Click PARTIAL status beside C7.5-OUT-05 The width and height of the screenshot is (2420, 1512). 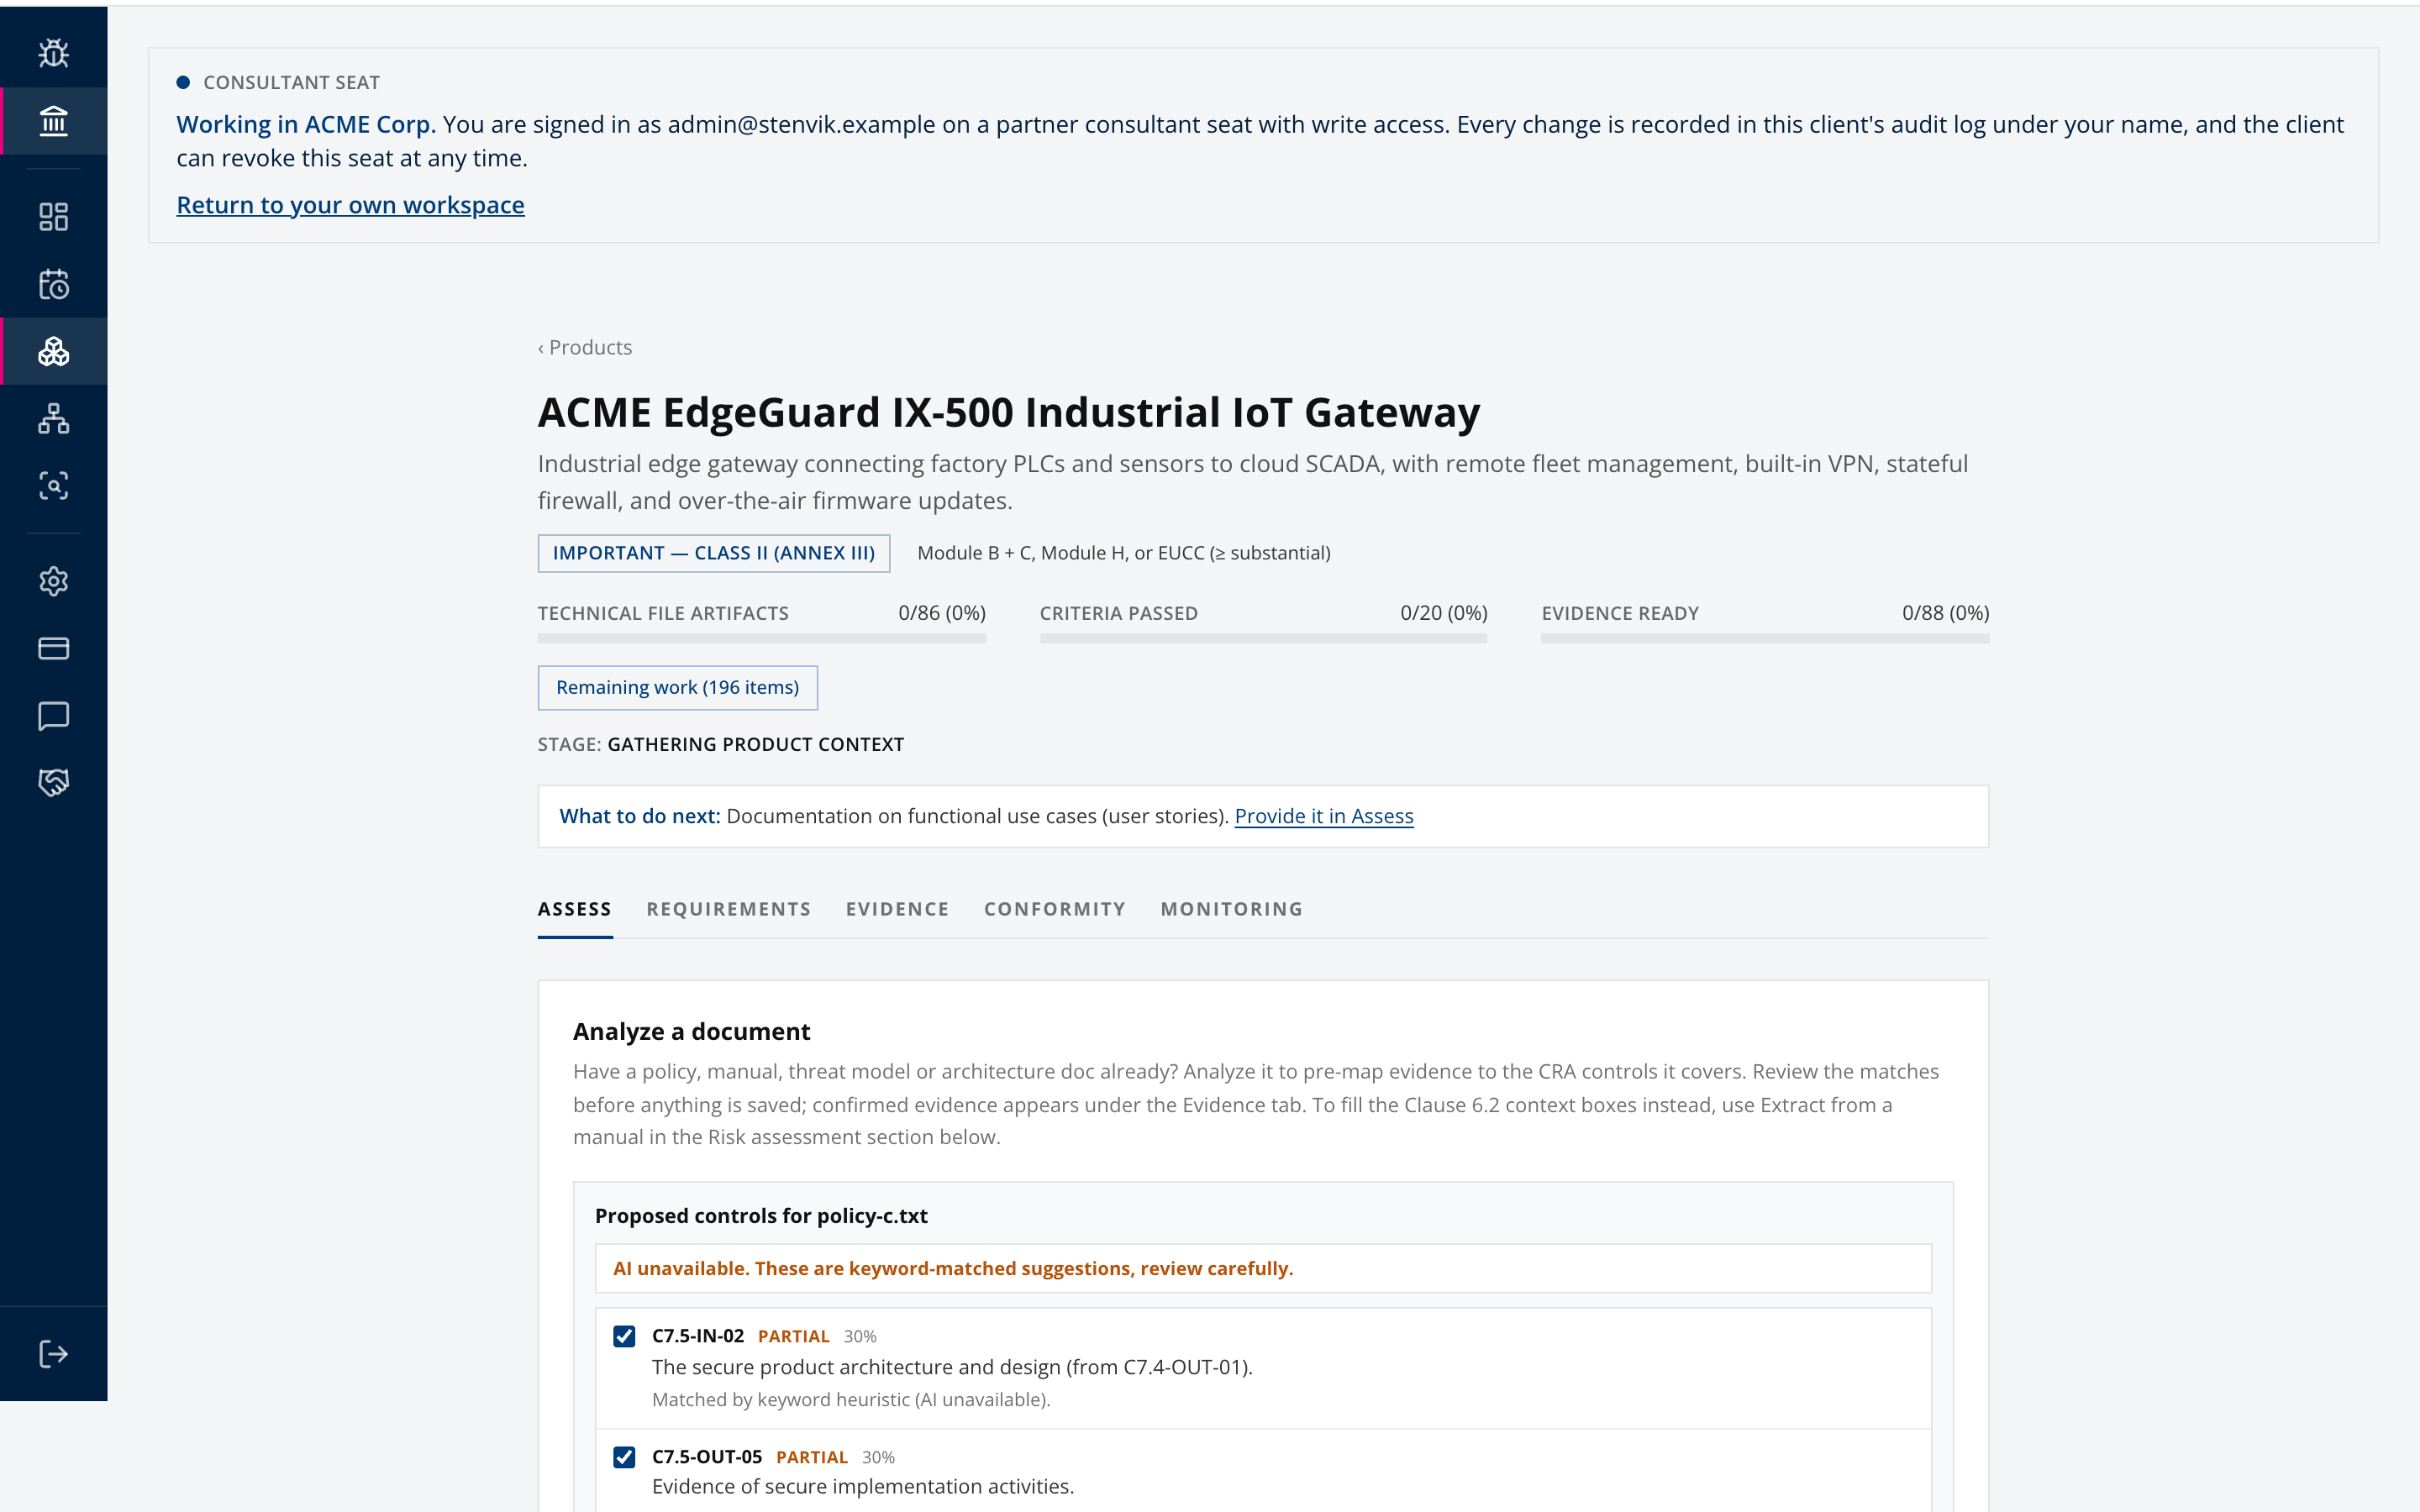pyautogui.click(x=811, y=1457)
